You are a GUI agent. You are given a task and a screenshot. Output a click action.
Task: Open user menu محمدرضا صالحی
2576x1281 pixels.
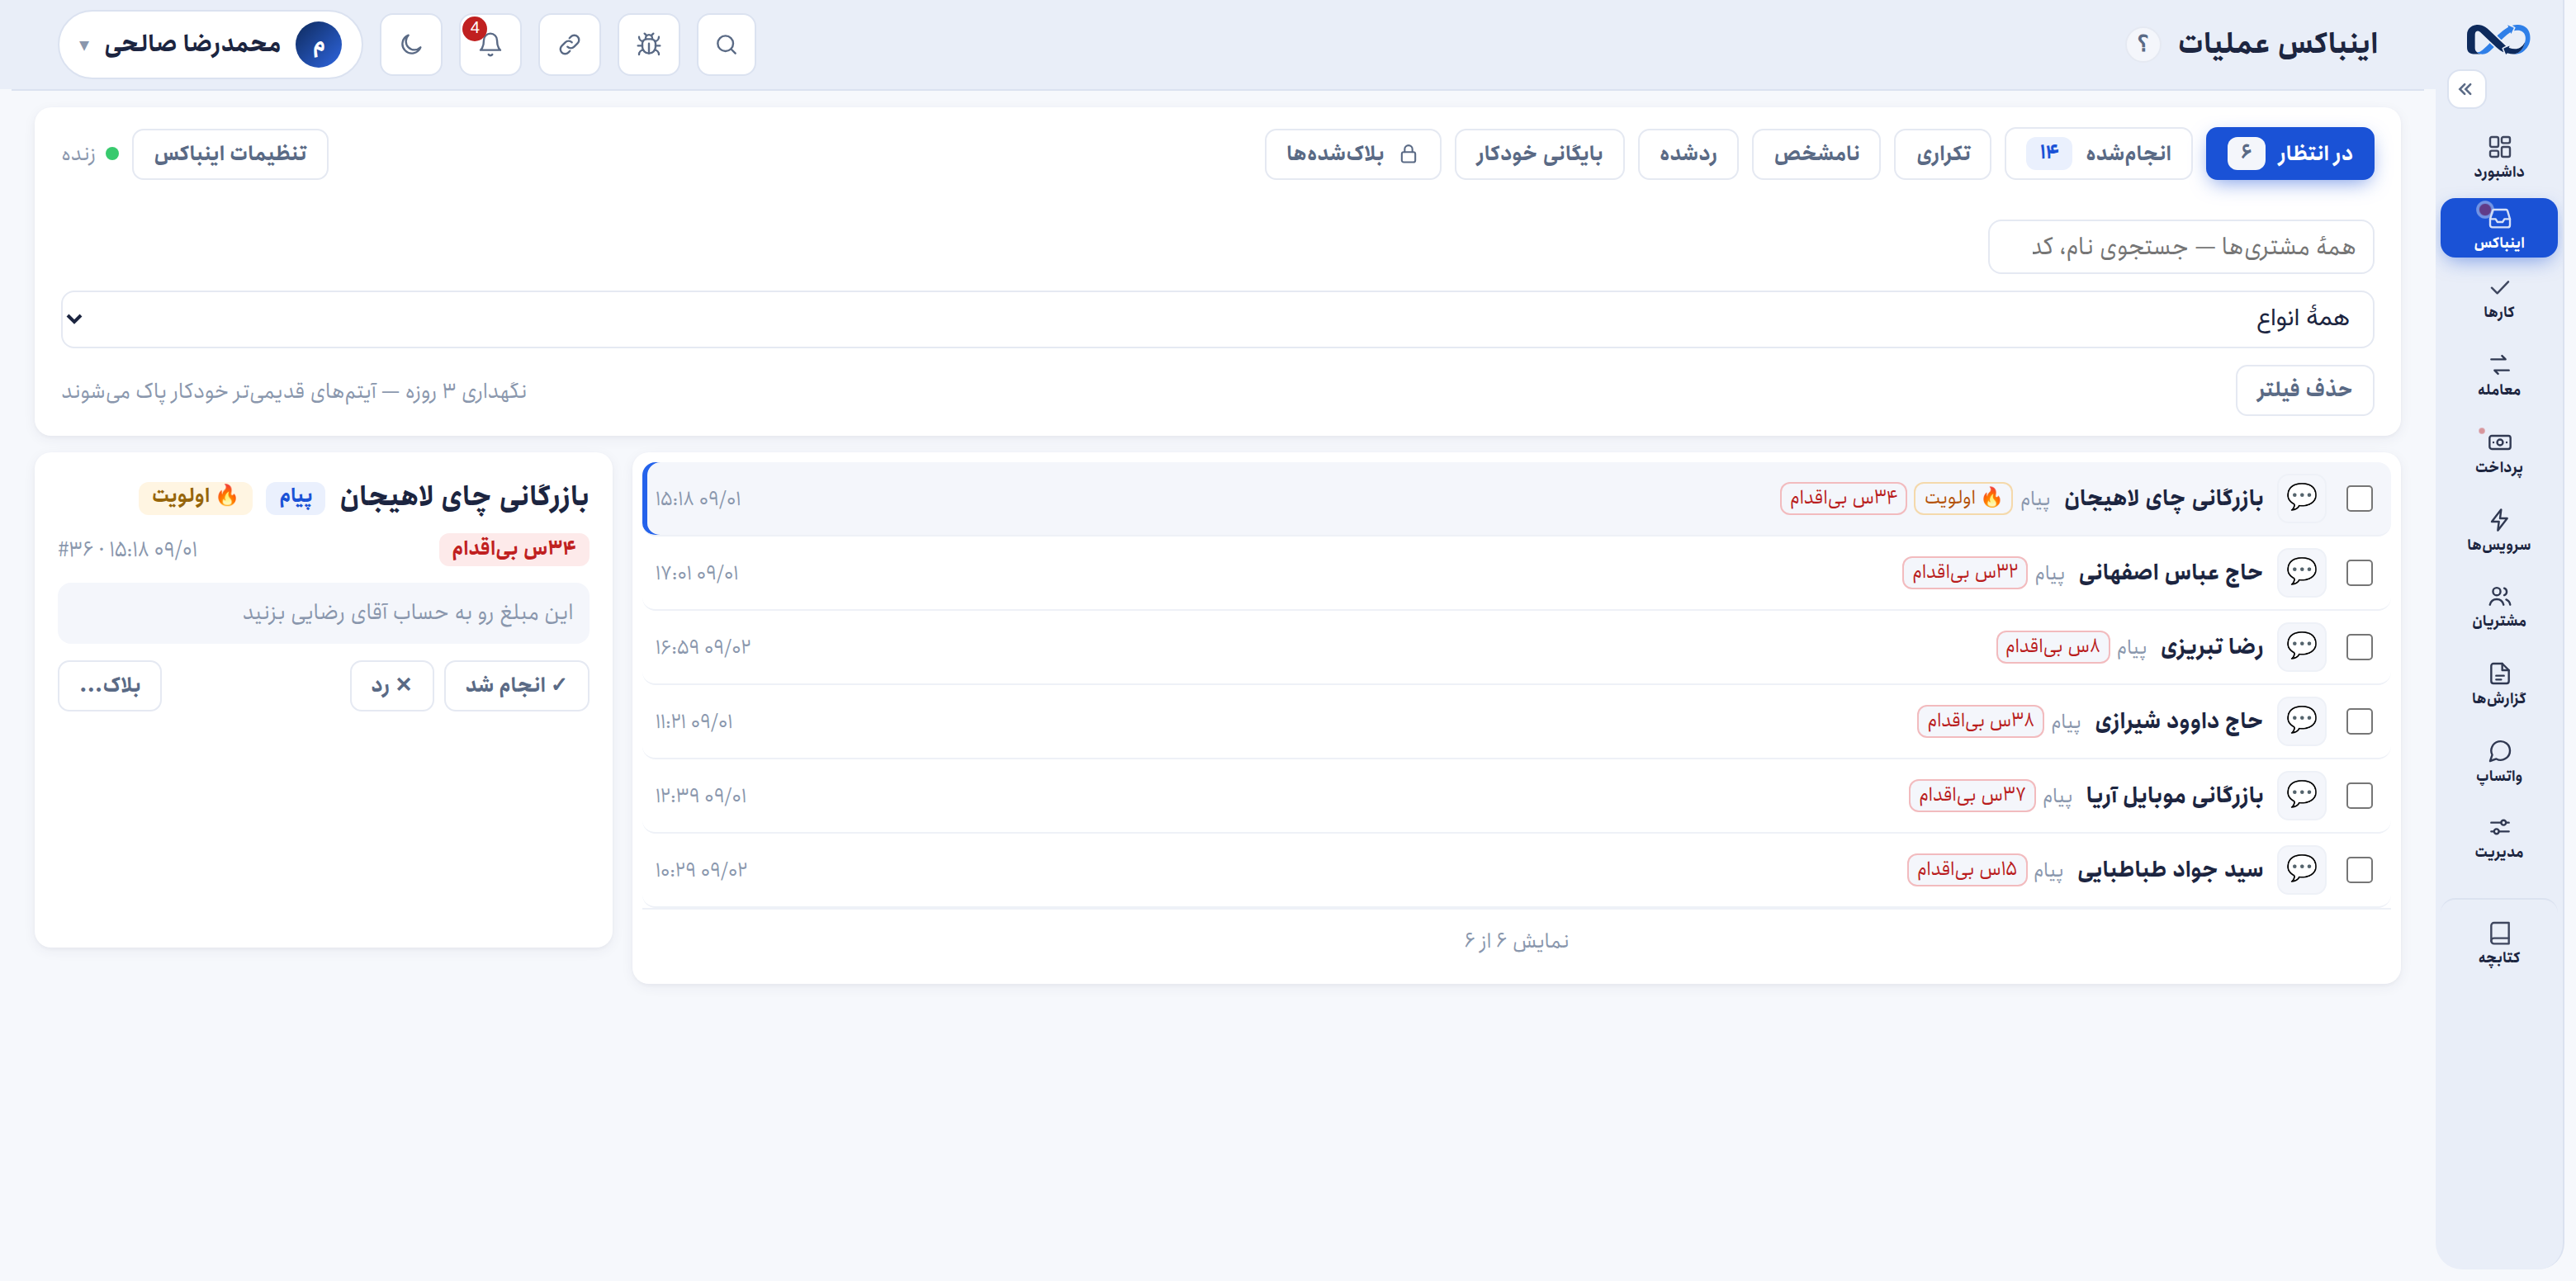pyautogui.click(x=210, y=45)
